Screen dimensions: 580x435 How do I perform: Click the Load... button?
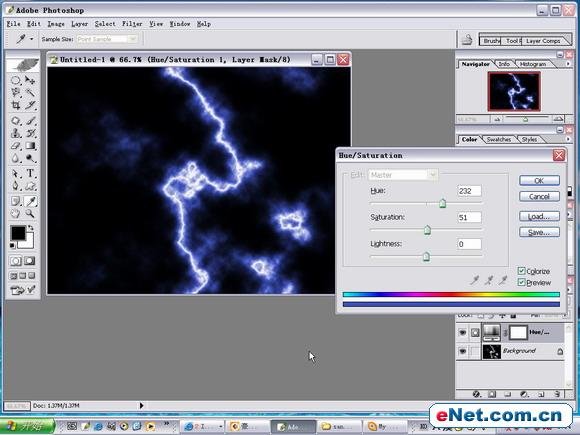tap(539, 216)
